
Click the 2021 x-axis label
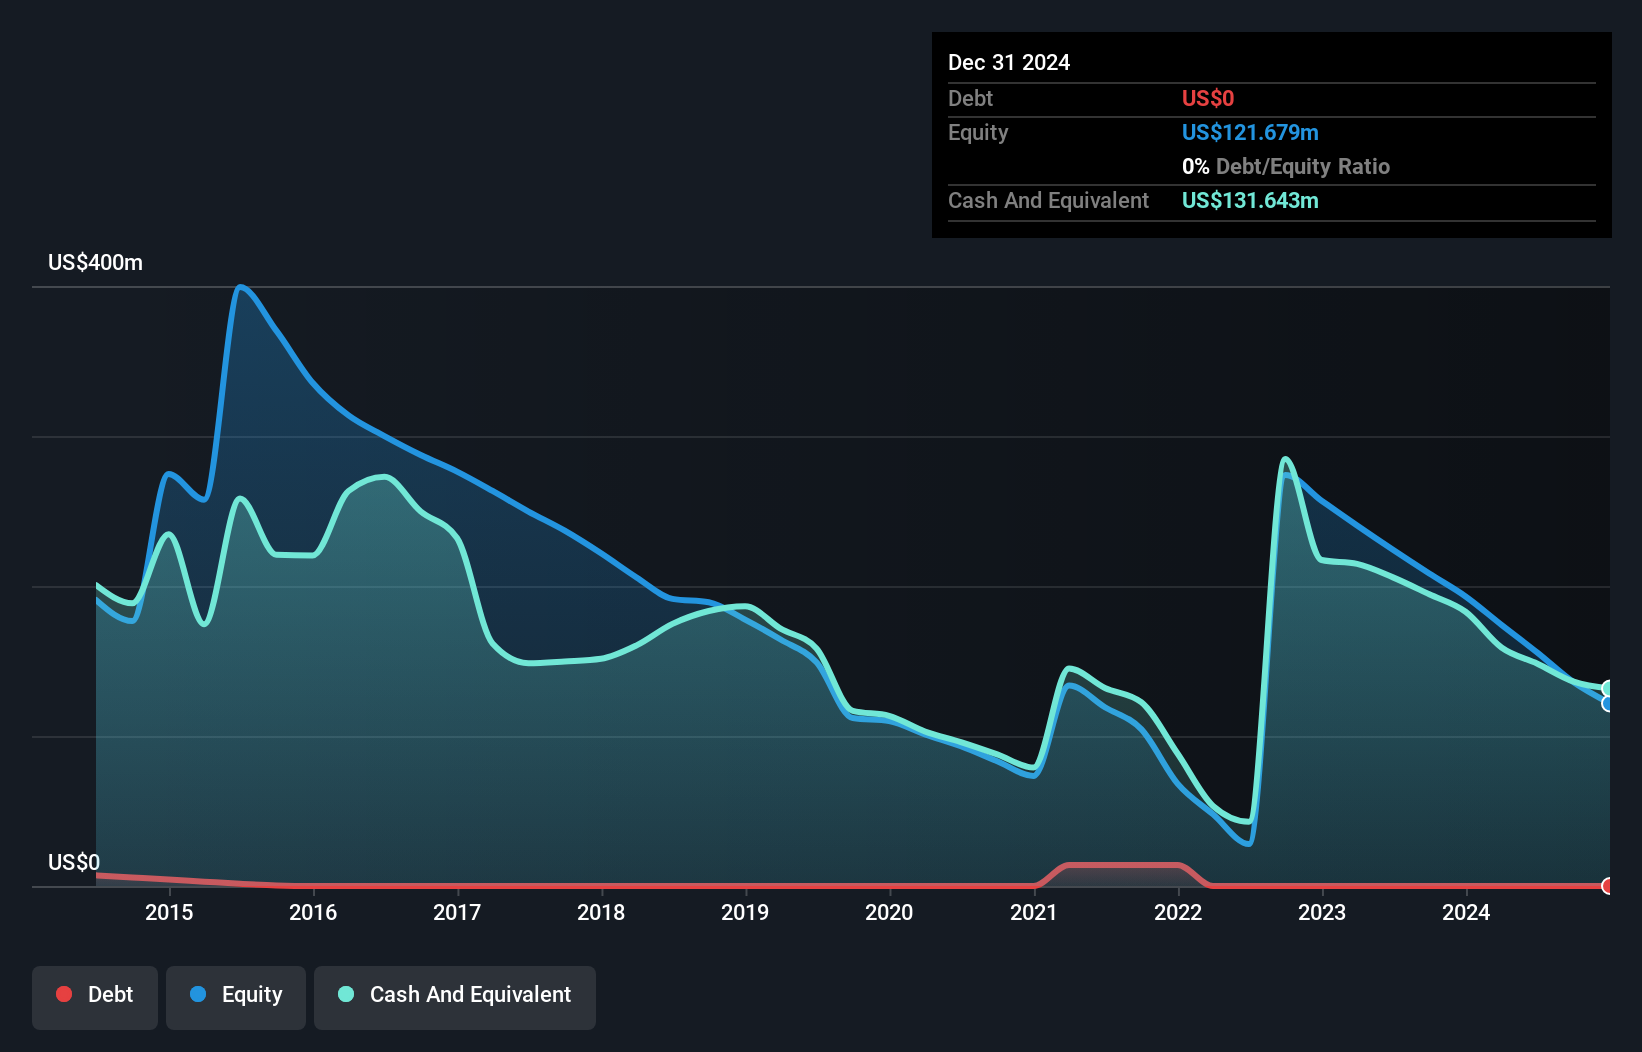pyautogui.click(x=1034, y=912)
